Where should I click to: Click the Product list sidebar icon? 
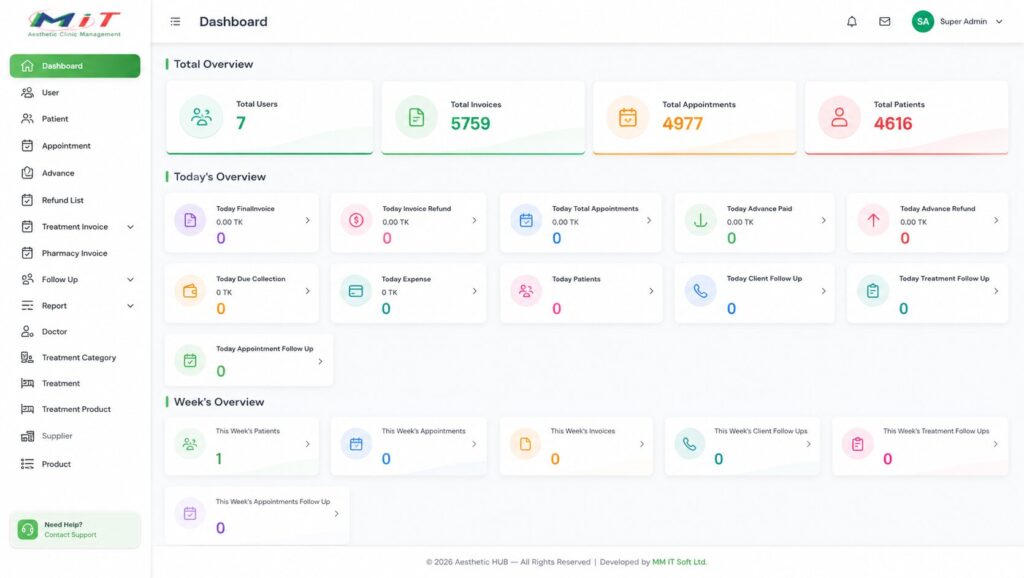click(x=27, y=464)
